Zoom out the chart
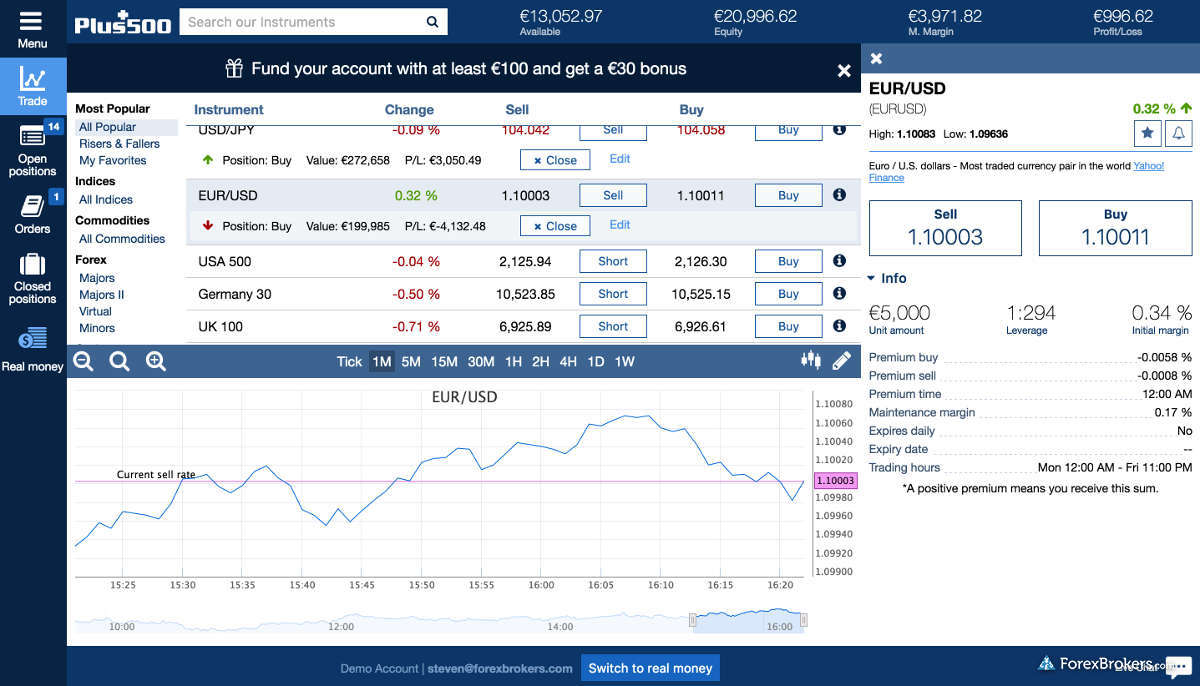The width and height of the screenshot is (1200, 686). [x=84, y=361]
